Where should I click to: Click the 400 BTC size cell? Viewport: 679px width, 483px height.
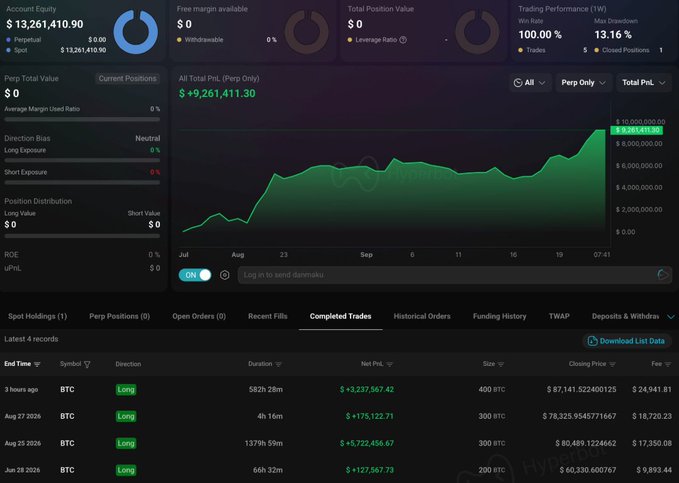[491, 389]
